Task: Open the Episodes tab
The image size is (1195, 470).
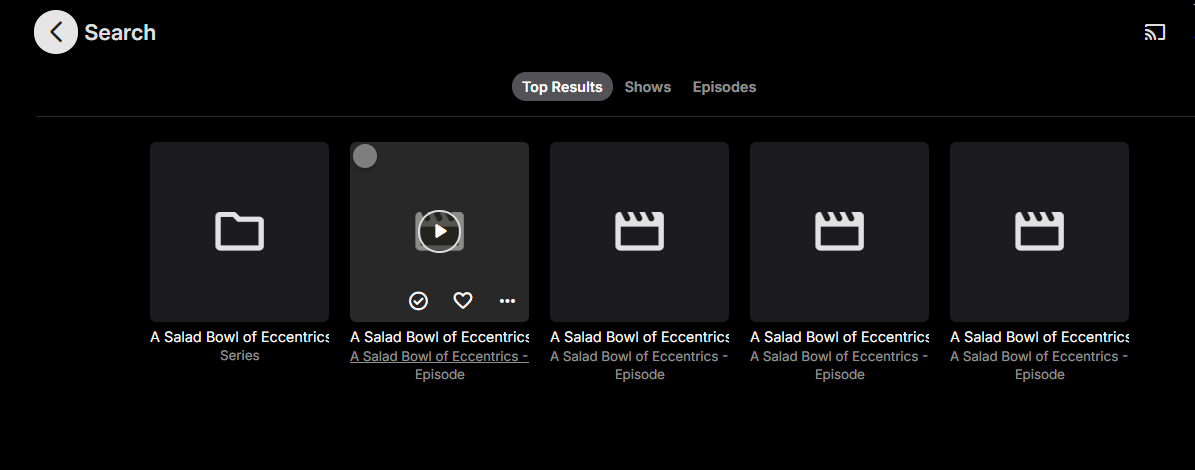Action: 724,87
